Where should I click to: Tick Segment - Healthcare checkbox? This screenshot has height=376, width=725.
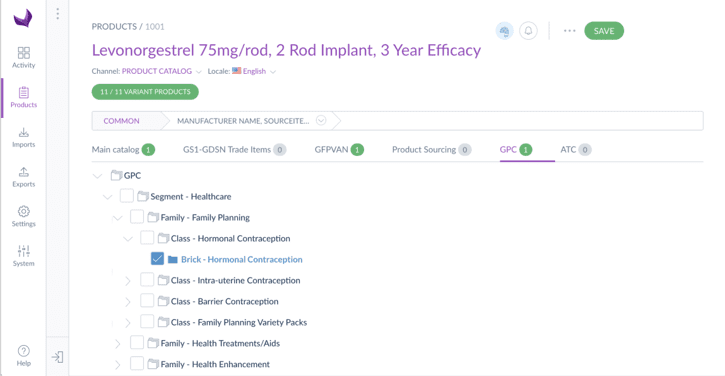[x=127, y=196]
